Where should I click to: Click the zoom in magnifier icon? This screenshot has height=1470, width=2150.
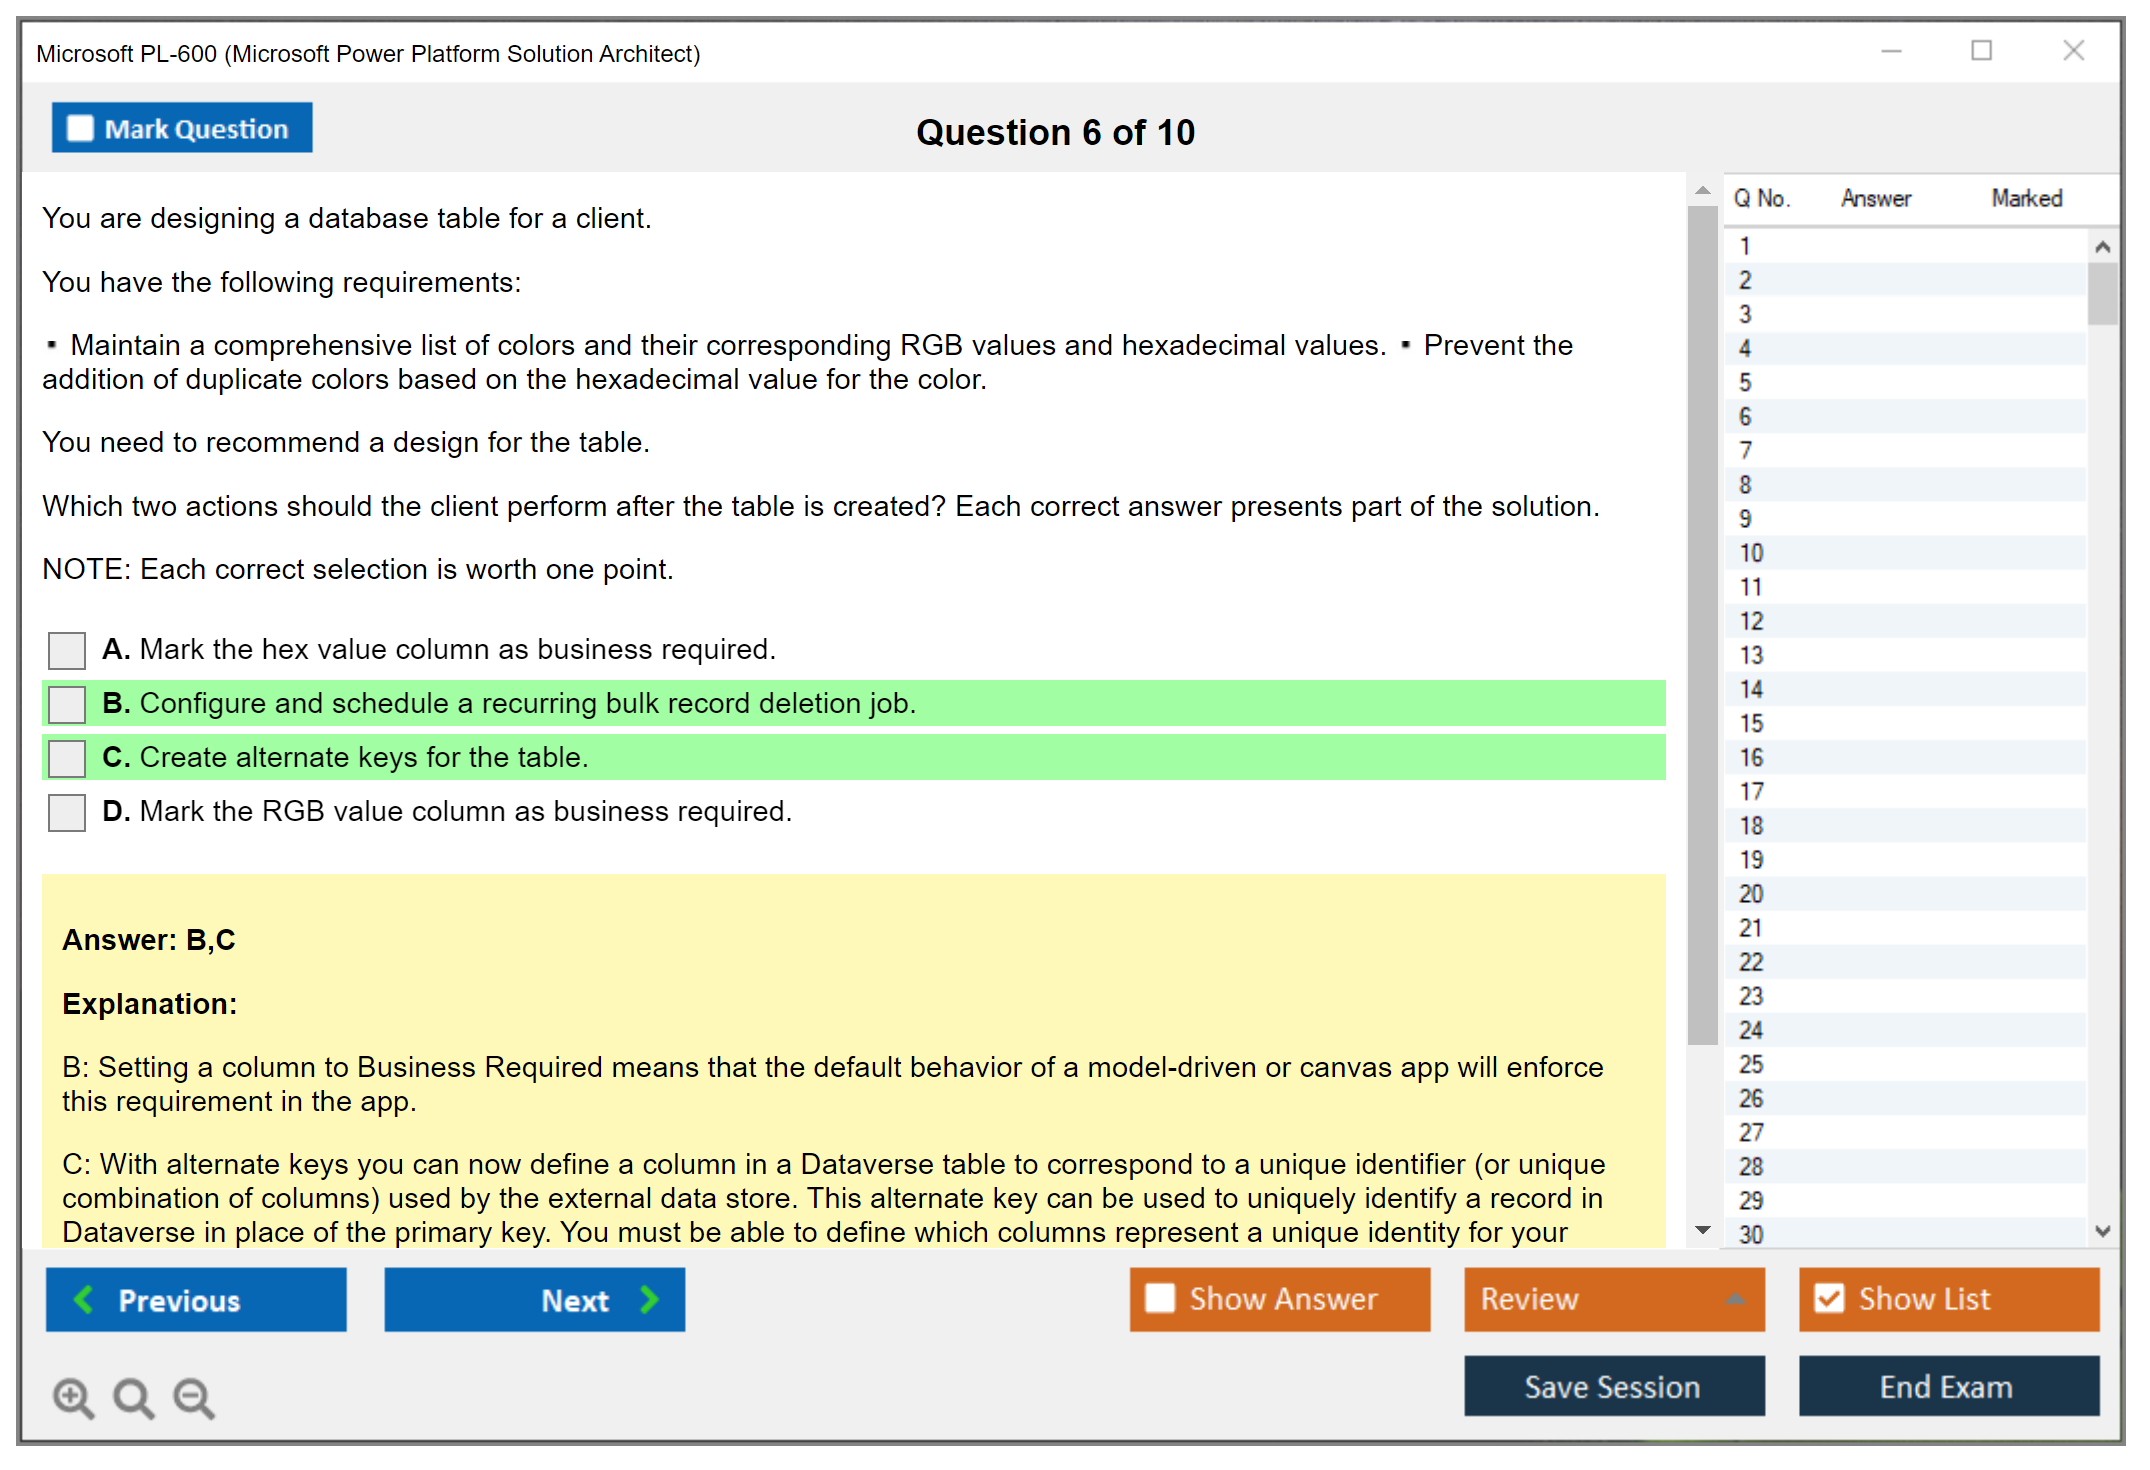[x=73, y=1397]
